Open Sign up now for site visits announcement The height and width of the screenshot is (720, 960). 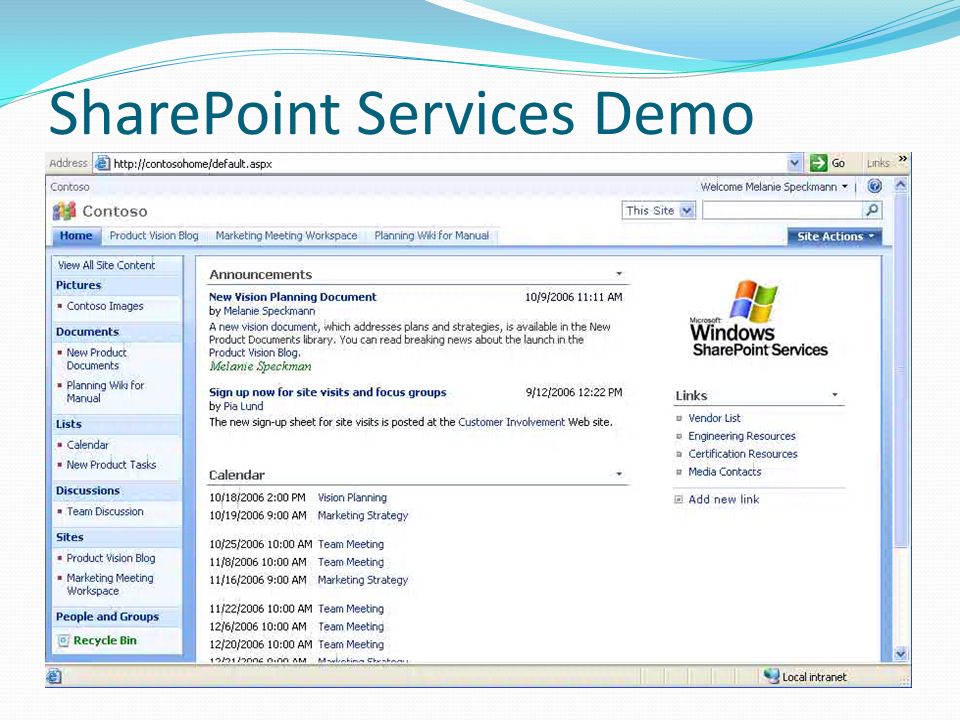click(x=328, y=392)
